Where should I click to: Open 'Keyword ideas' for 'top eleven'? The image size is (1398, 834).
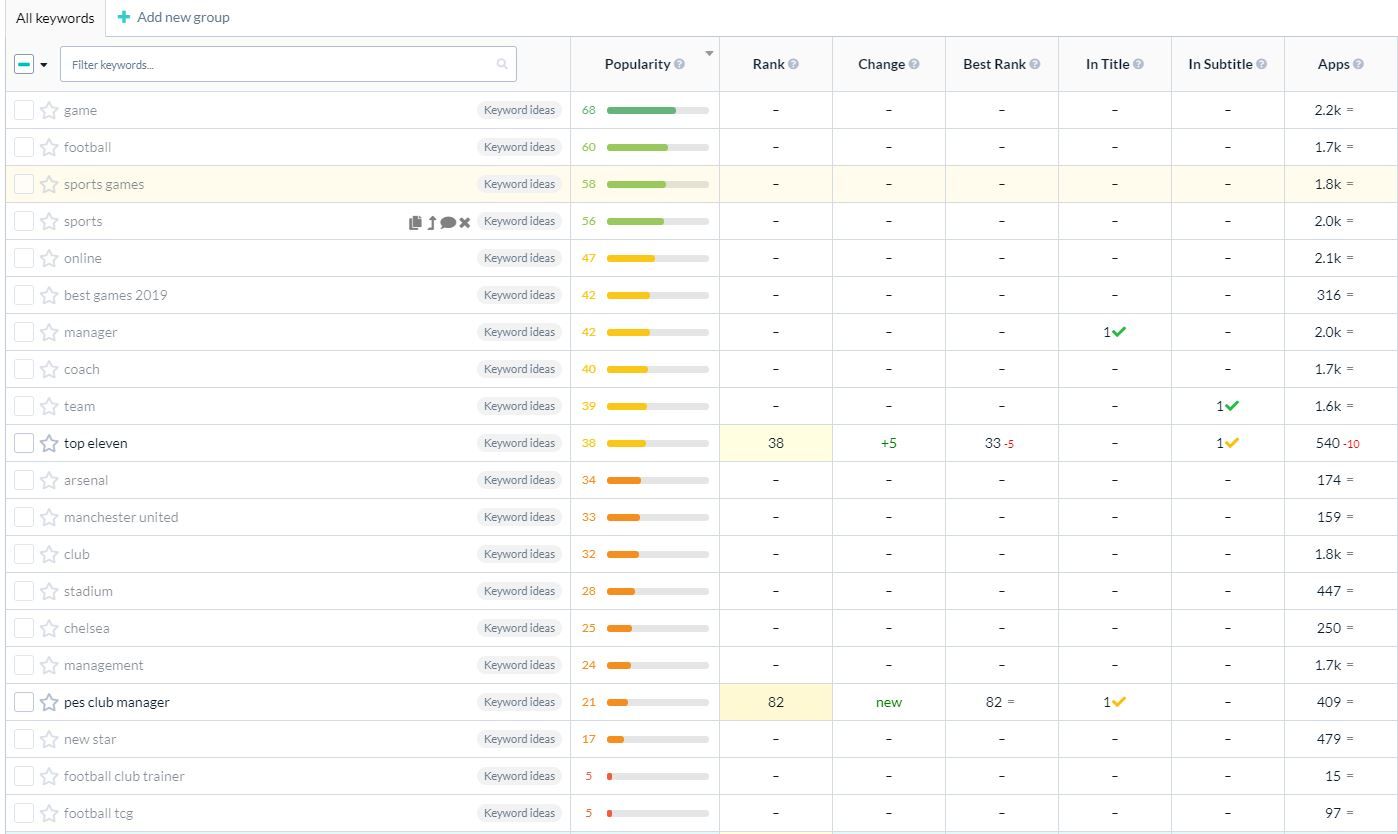pos(519,443)
